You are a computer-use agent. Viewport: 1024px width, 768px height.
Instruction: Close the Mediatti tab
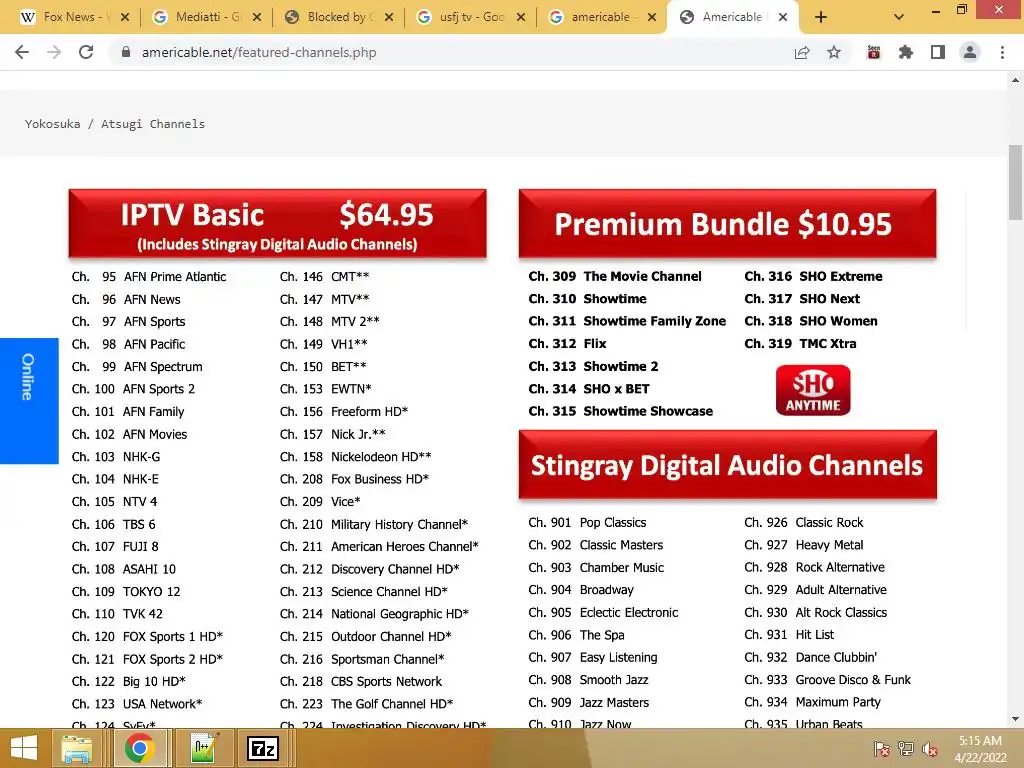coord(257,18)
